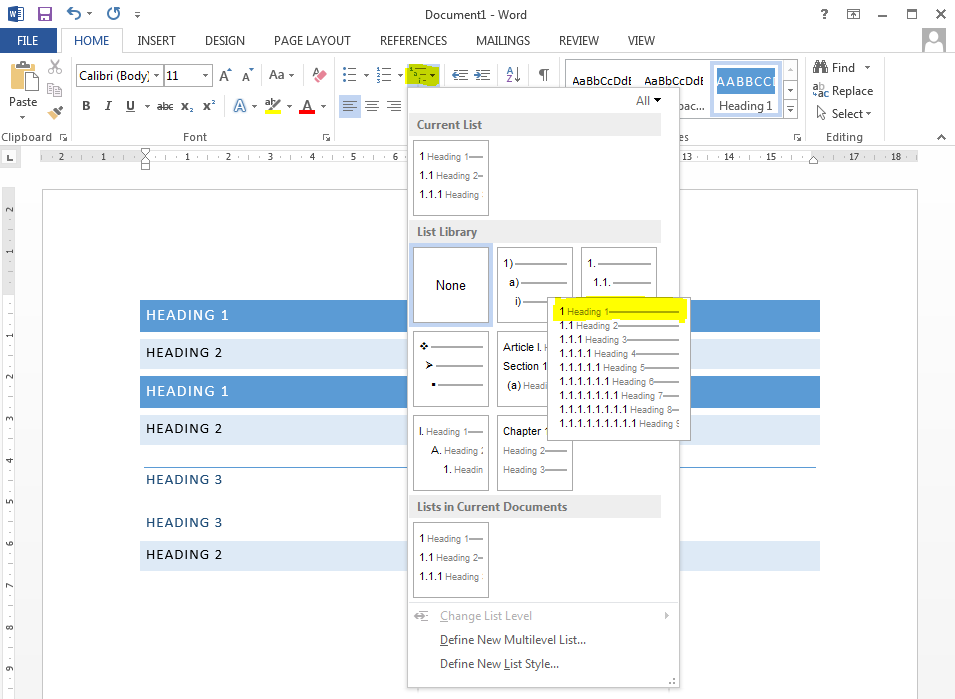Image resolution: width=955 pixels, height=699 pixels.
Task: Click the Grow Font icon
Action: coord(225,74)
